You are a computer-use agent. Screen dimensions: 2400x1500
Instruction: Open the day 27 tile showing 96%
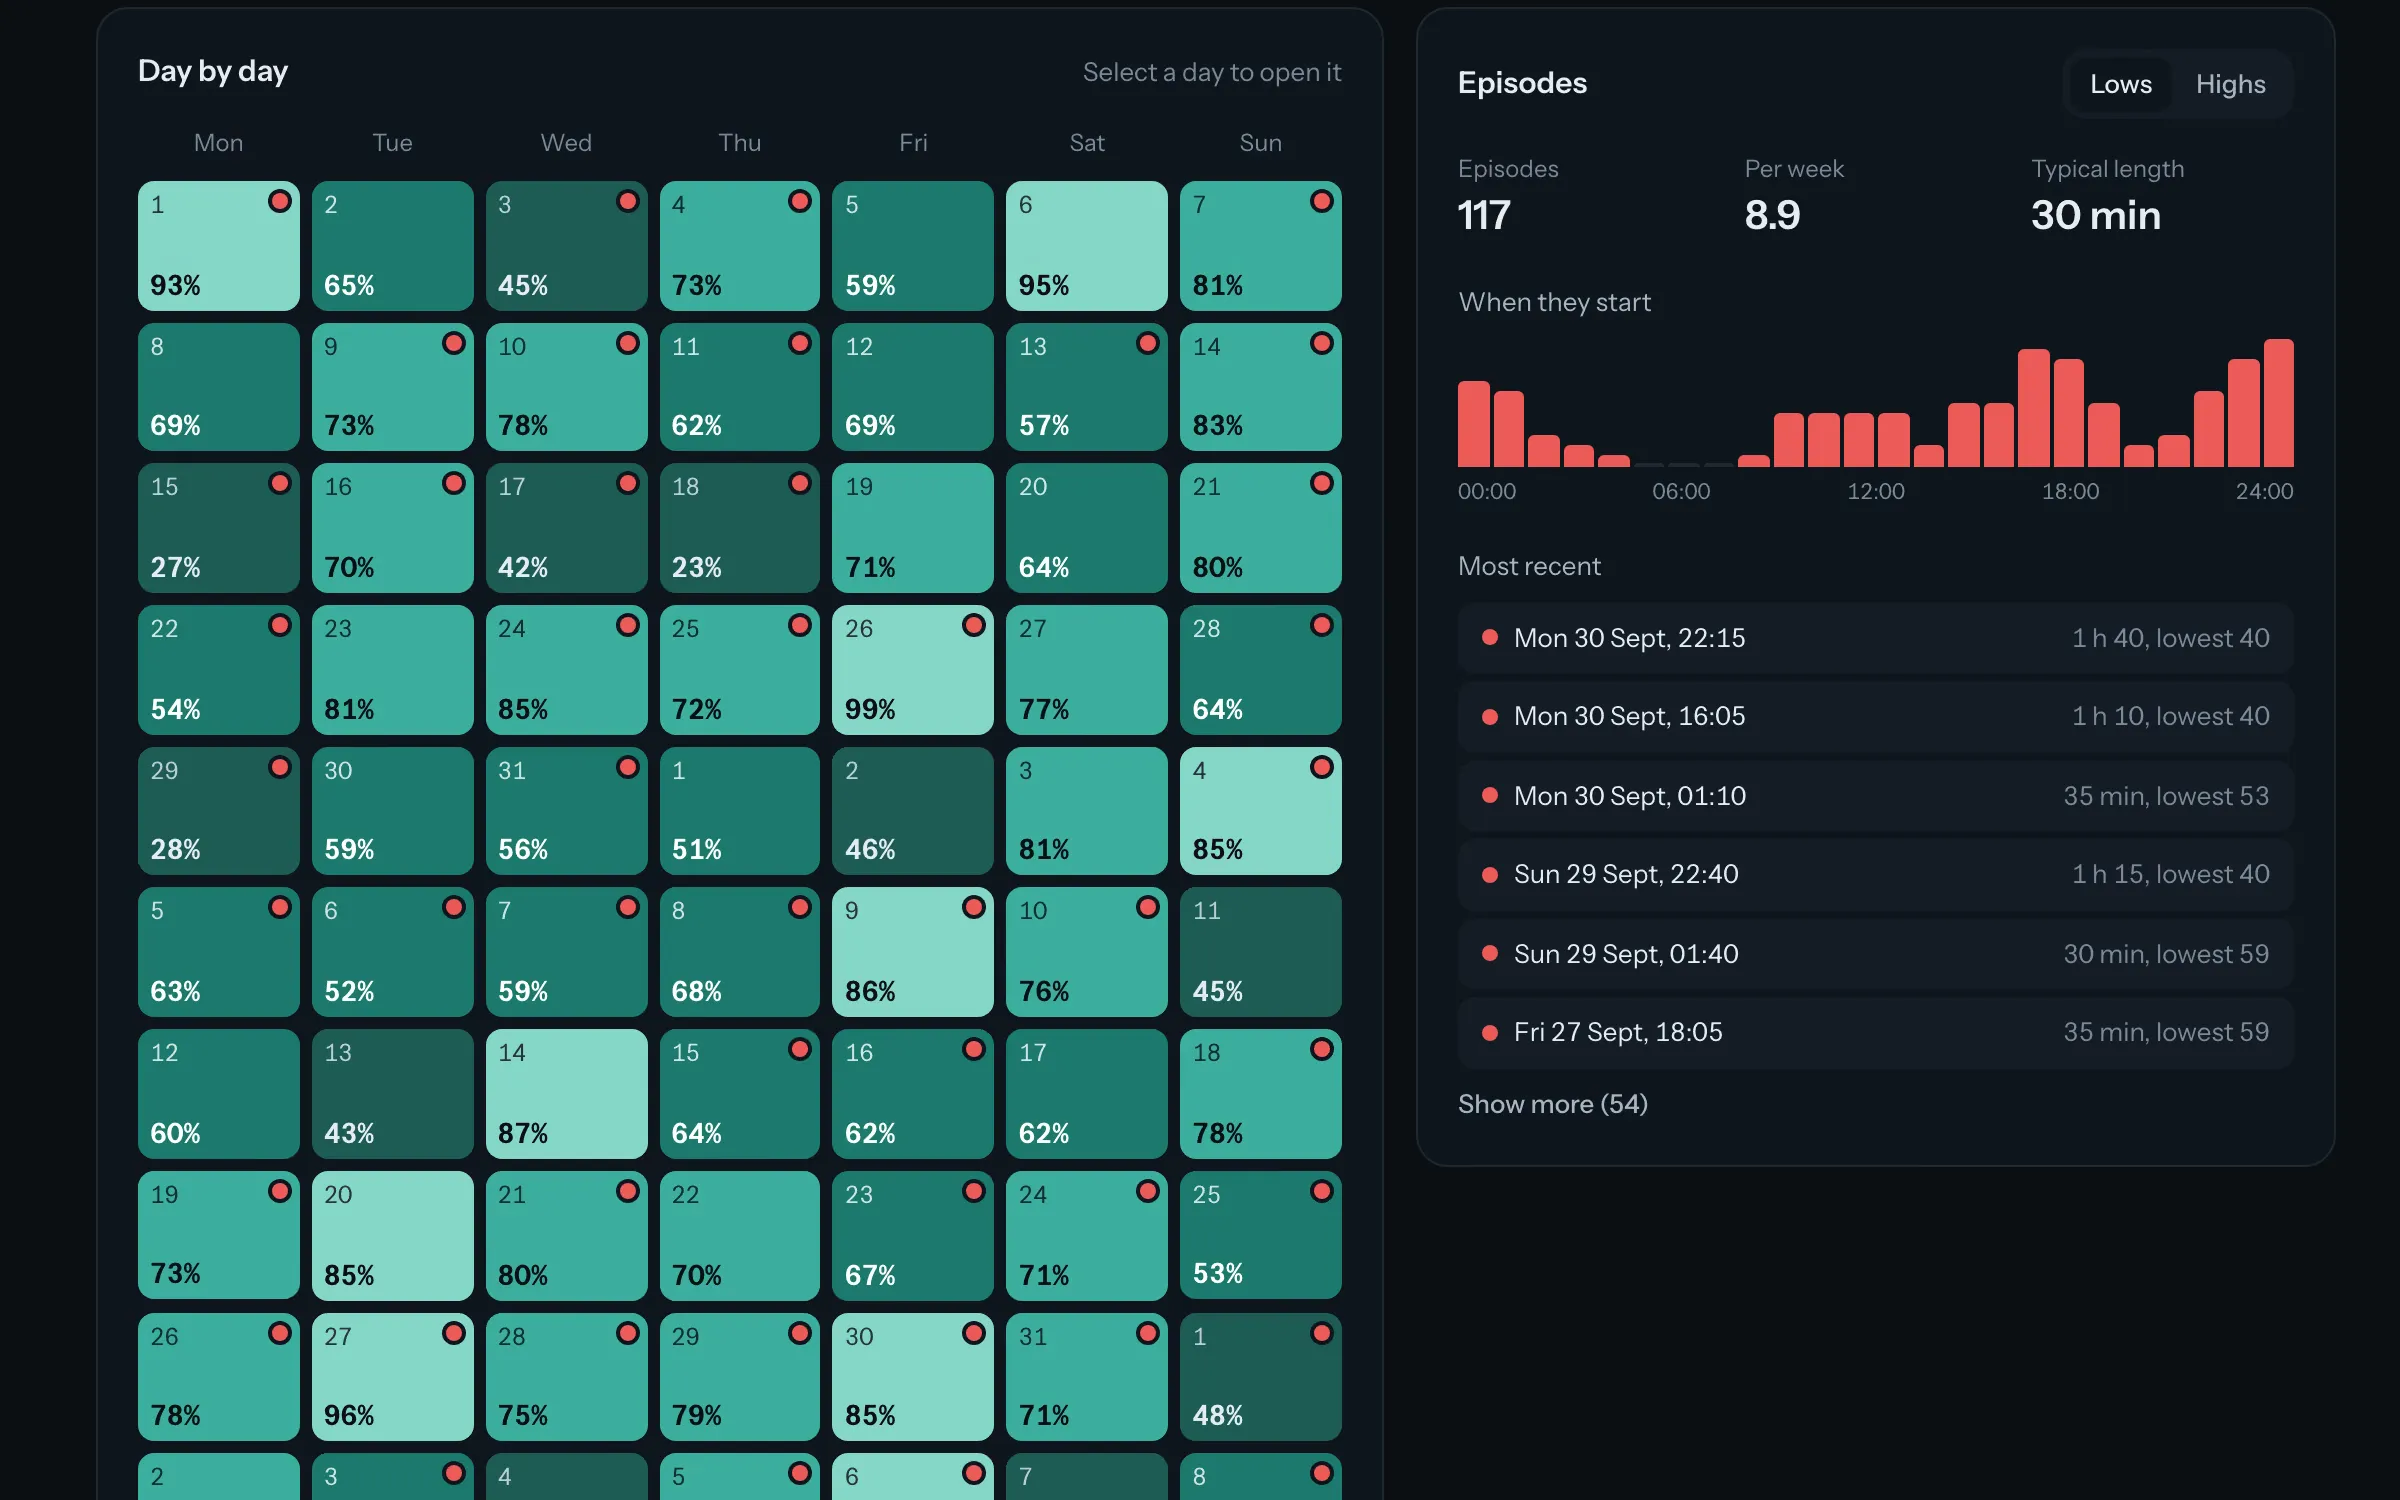pyautogui.click(x=393, y=1377)
